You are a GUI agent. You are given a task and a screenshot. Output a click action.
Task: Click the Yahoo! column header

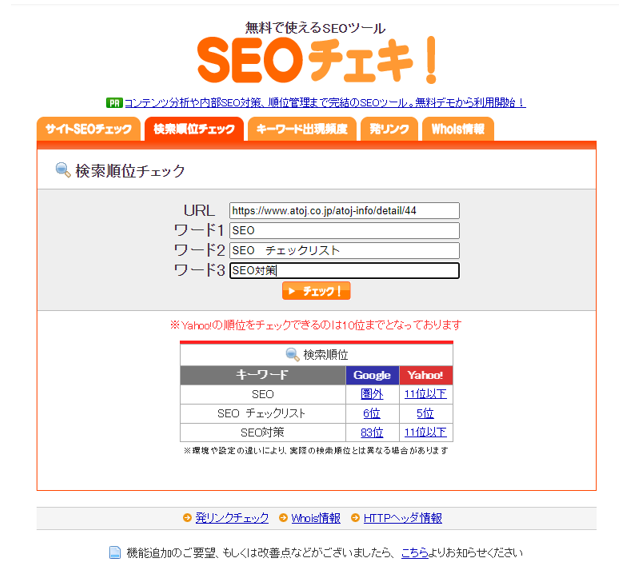click(426, 375)
